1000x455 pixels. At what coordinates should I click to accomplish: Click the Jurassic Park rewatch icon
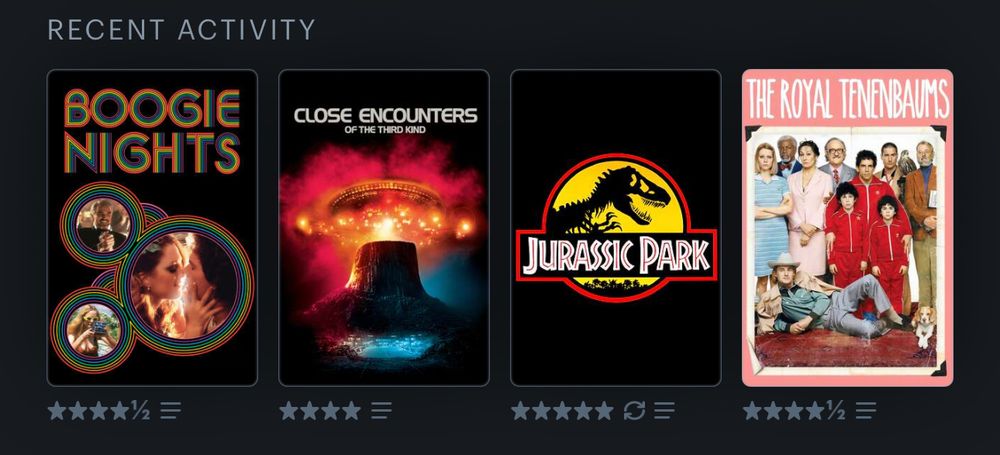pyautogui.click(x=635, y=410)
